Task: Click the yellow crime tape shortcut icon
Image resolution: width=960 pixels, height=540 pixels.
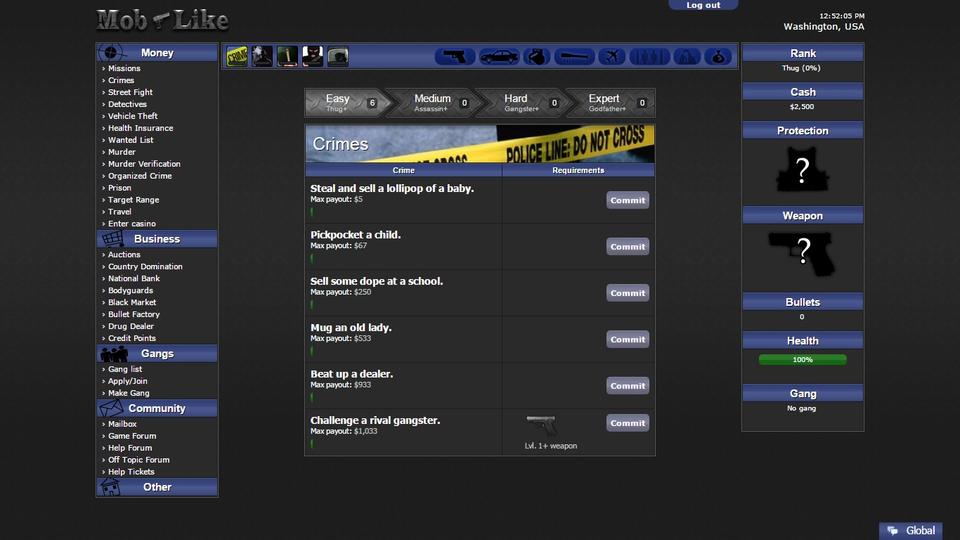Action: click(237, 56)
